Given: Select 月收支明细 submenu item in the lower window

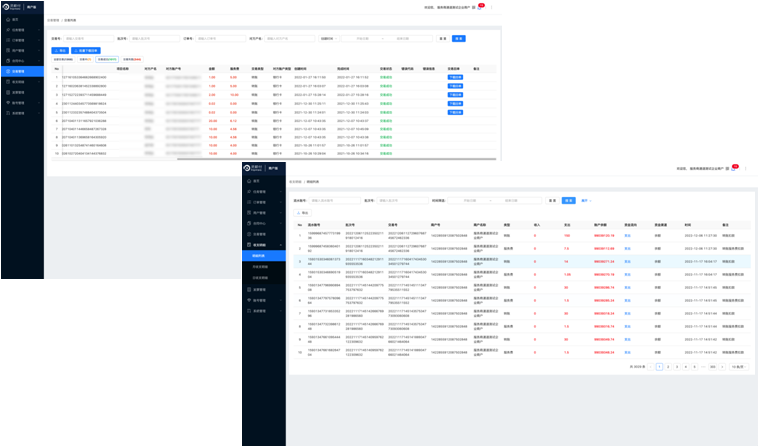Looking at the screenshot, I should (264, 267).
